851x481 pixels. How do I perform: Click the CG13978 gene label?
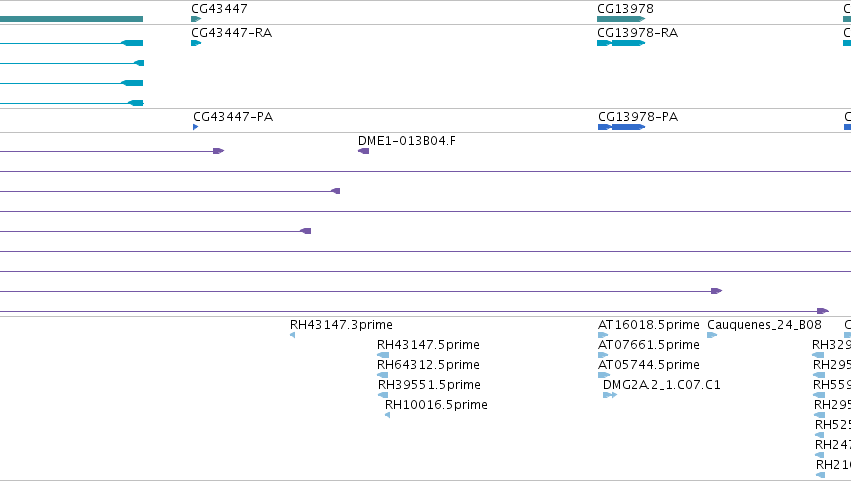625,9
